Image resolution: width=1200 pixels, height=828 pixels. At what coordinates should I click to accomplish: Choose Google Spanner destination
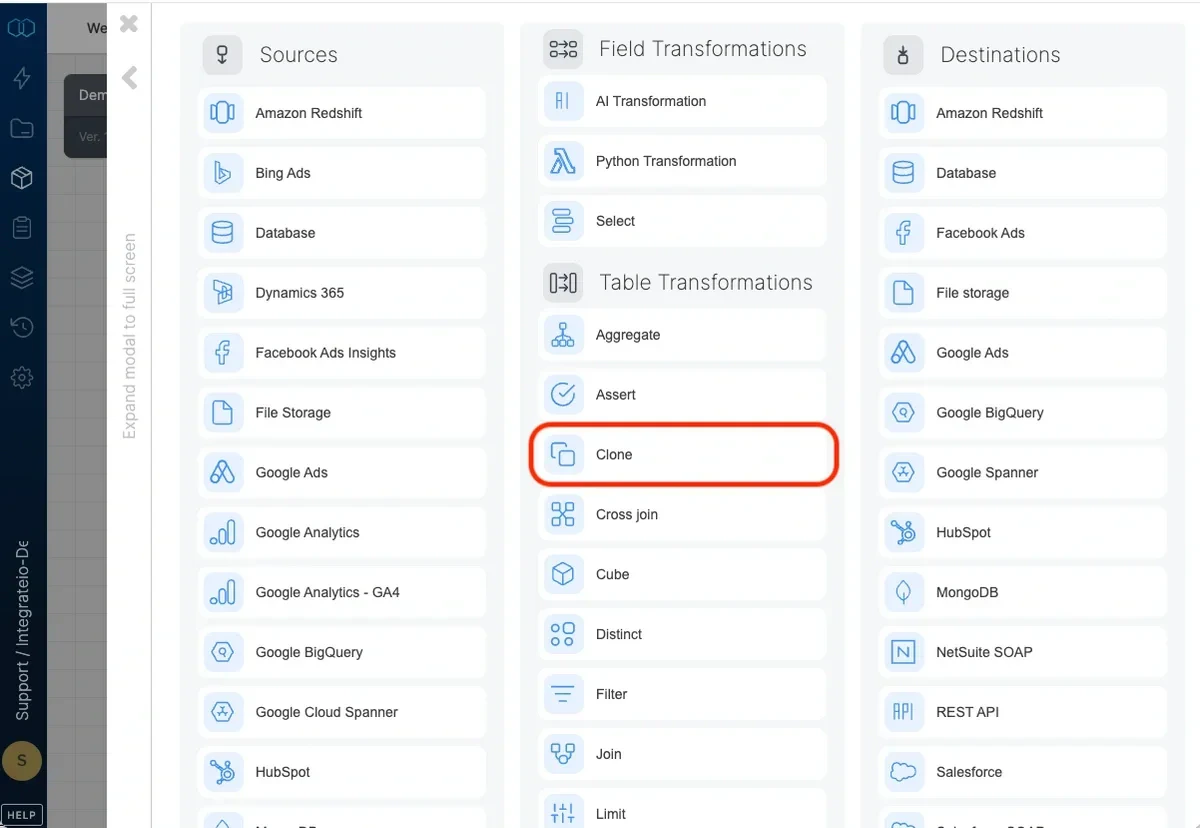[1023, 472]
